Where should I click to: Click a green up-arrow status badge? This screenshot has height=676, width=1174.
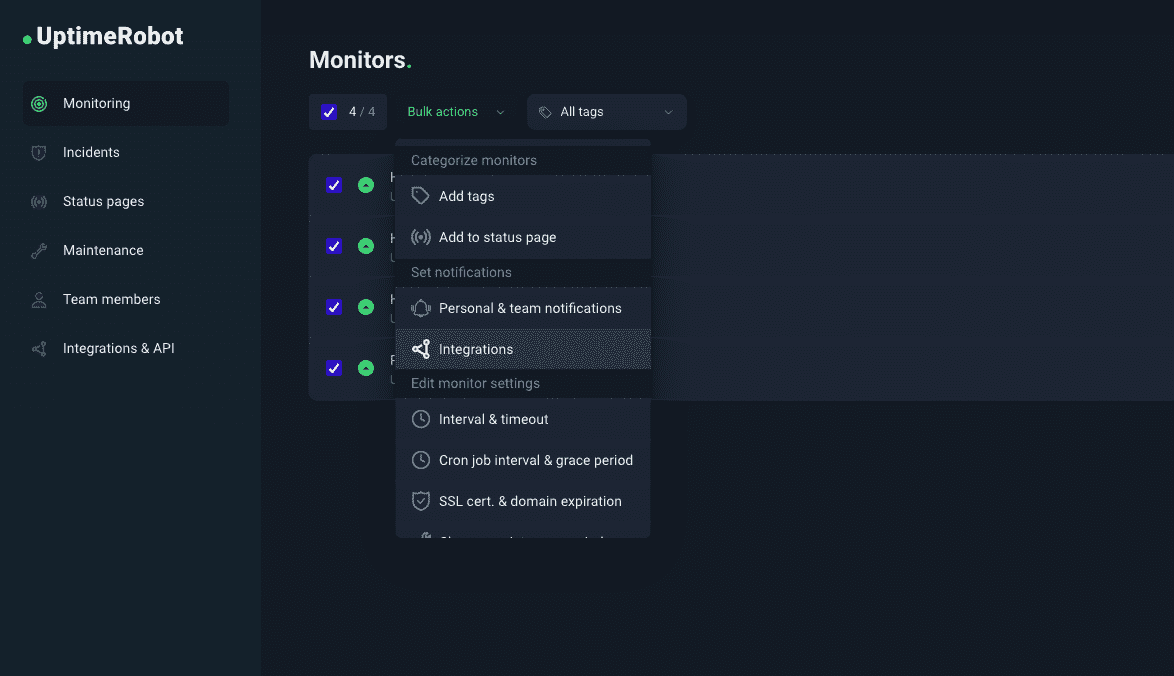click(365, 186)
